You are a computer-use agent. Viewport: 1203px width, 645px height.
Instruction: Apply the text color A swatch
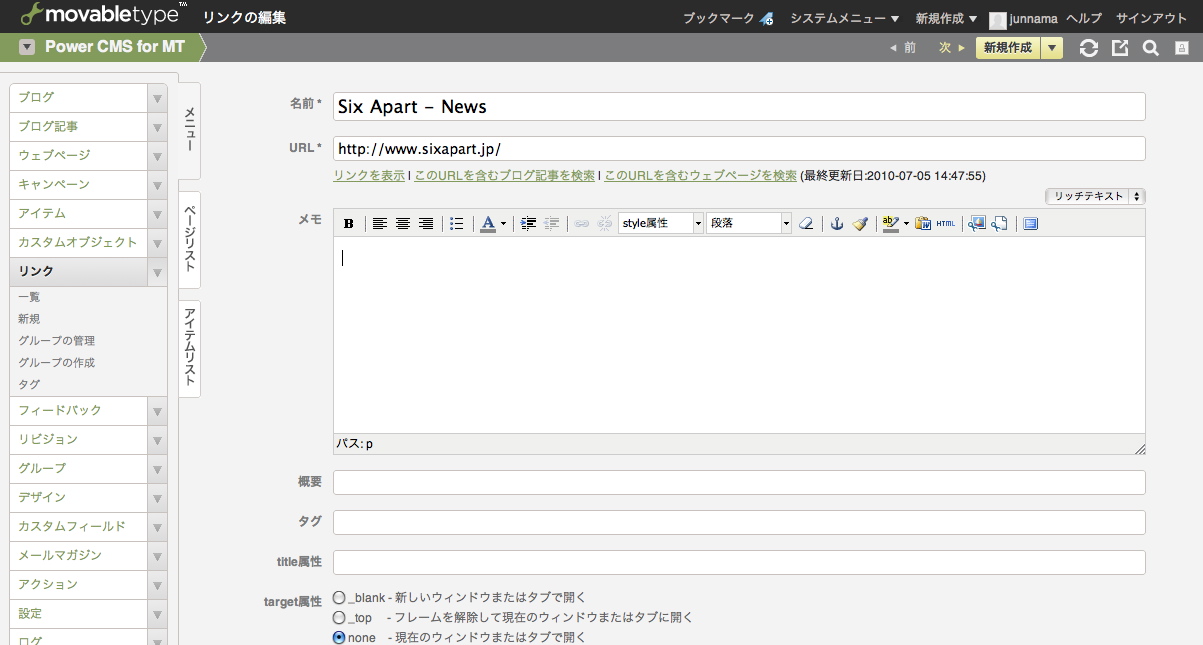pyautogui.click(x=488, y=223)
